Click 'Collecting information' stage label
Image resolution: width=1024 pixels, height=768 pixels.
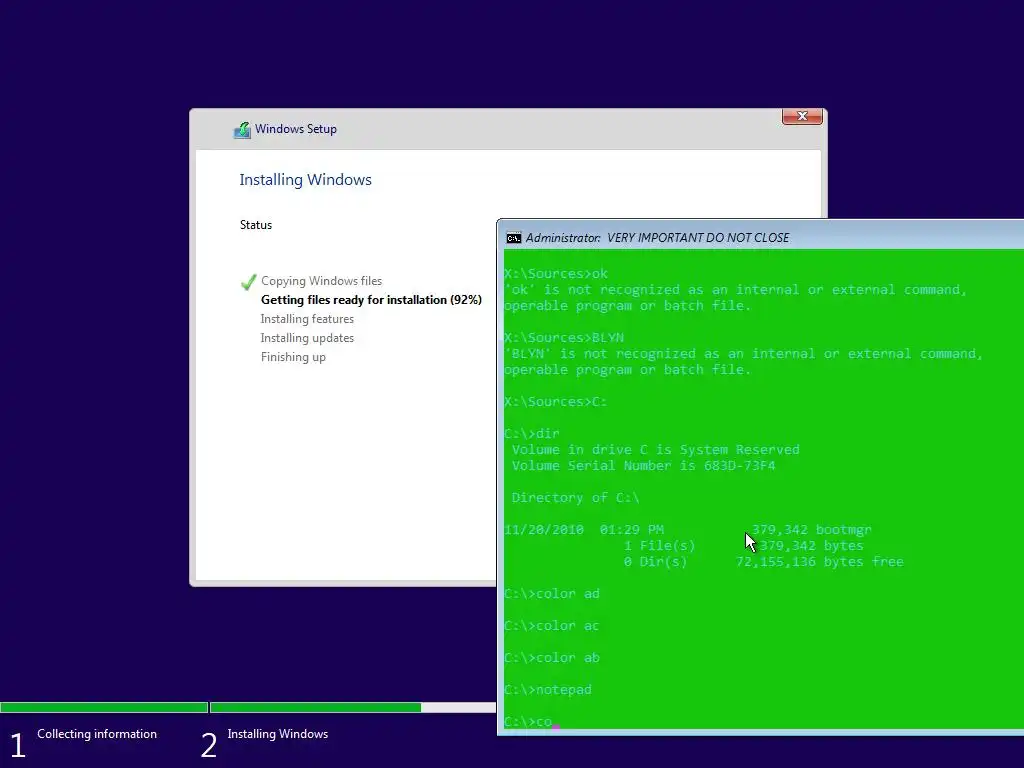click(97, 734)
